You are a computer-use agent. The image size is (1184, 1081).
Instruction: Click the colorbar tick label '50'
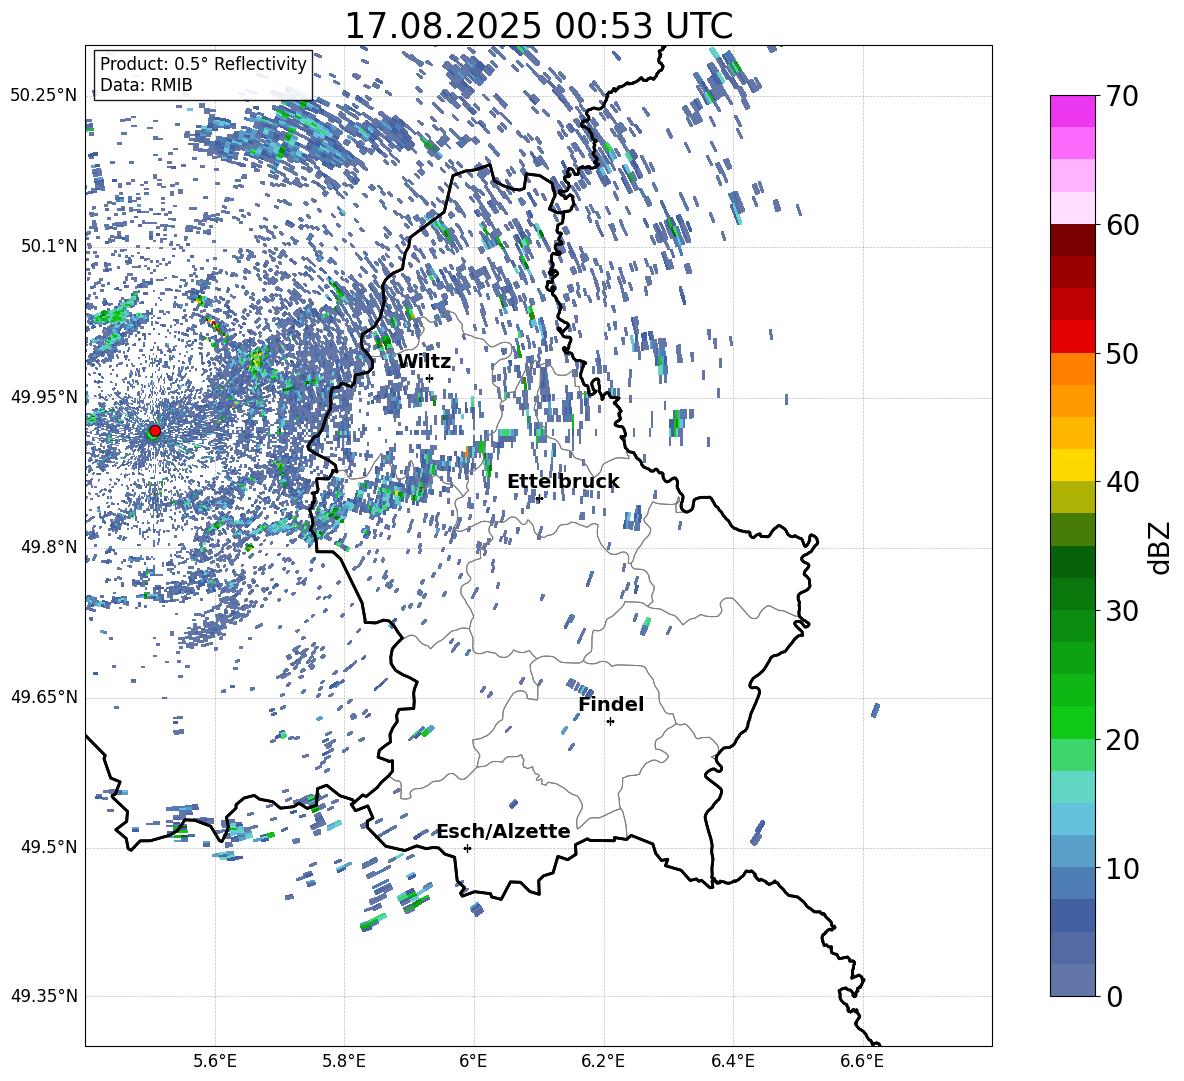(1123, 353)
